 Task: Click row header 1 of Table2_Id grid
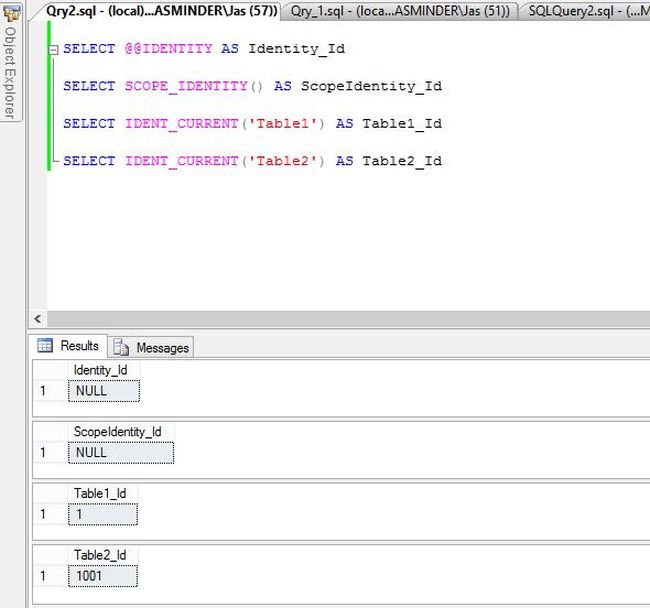click(x=50, y=576)
